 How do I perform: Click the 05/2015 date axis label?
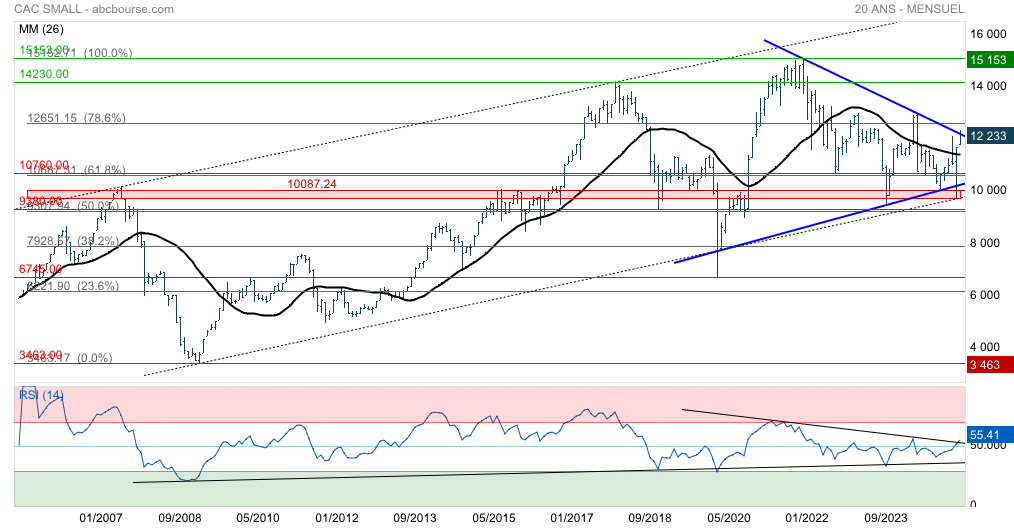493,518
